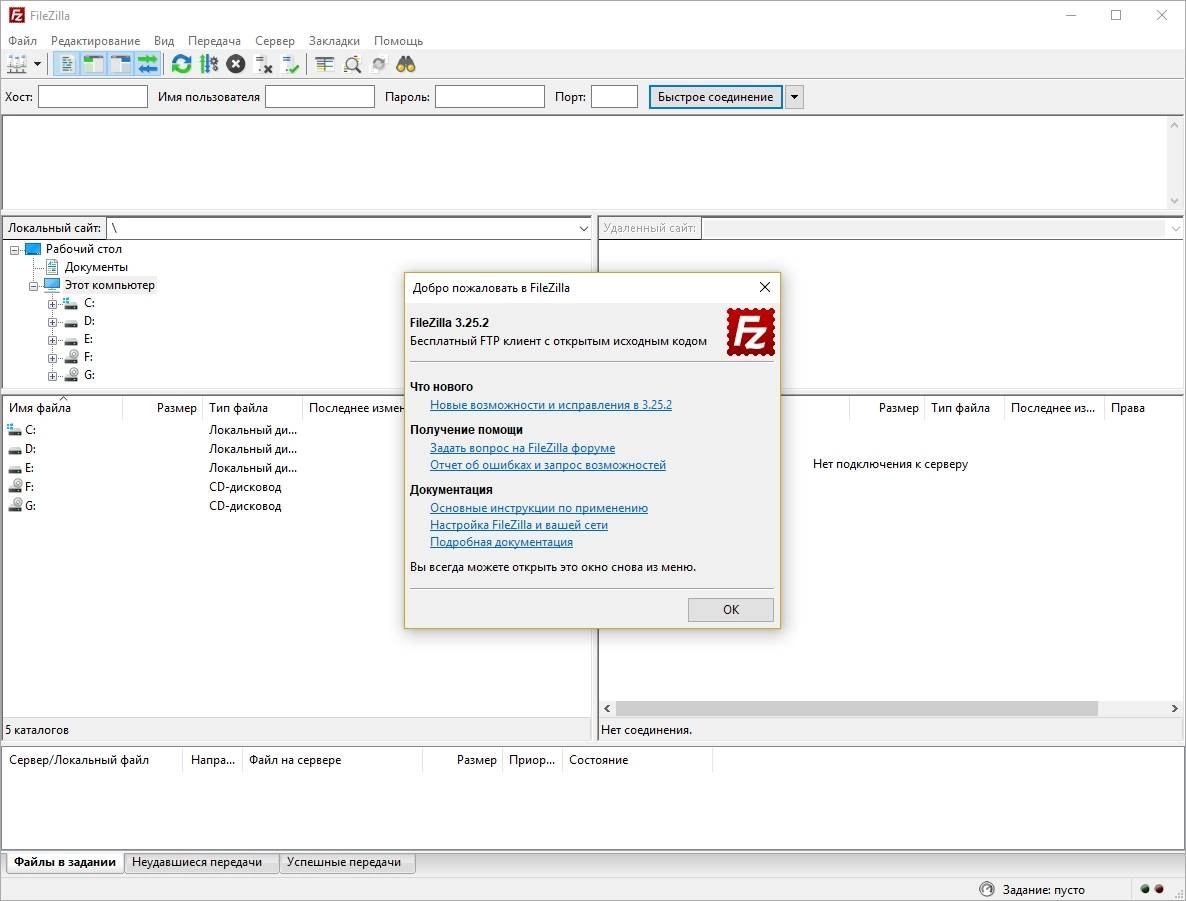Focus the Порт input field
The image size is (1186, 901).
614,97
